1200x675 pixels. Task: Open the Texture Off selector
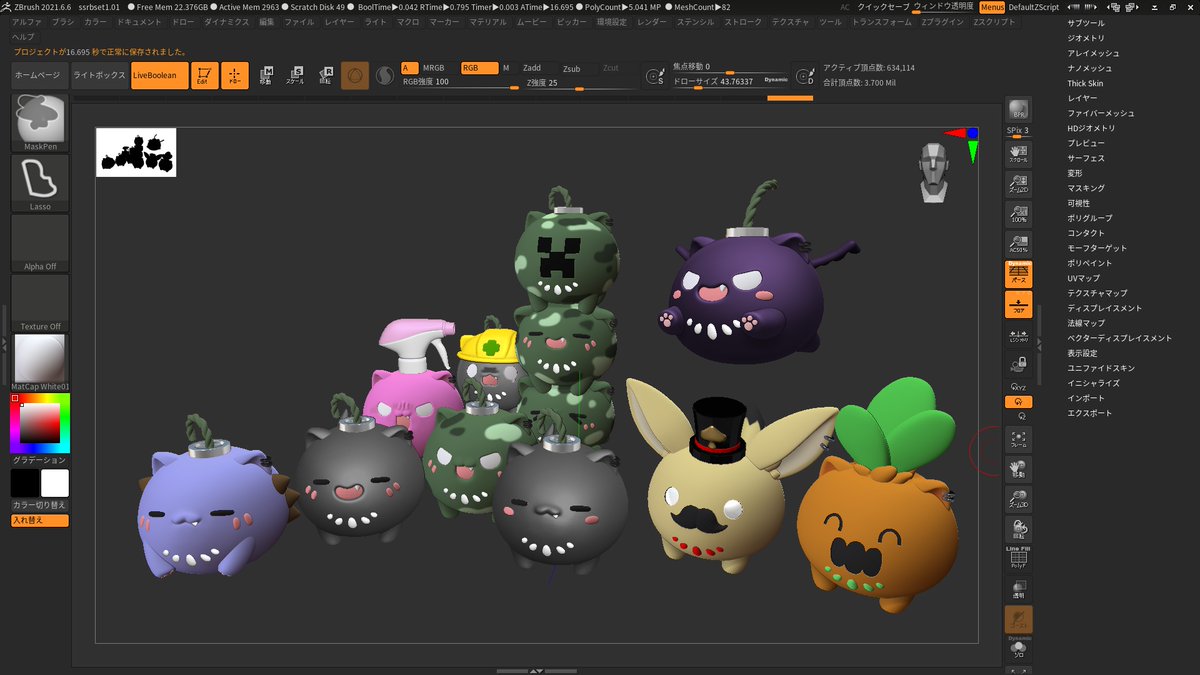(40, 303)
